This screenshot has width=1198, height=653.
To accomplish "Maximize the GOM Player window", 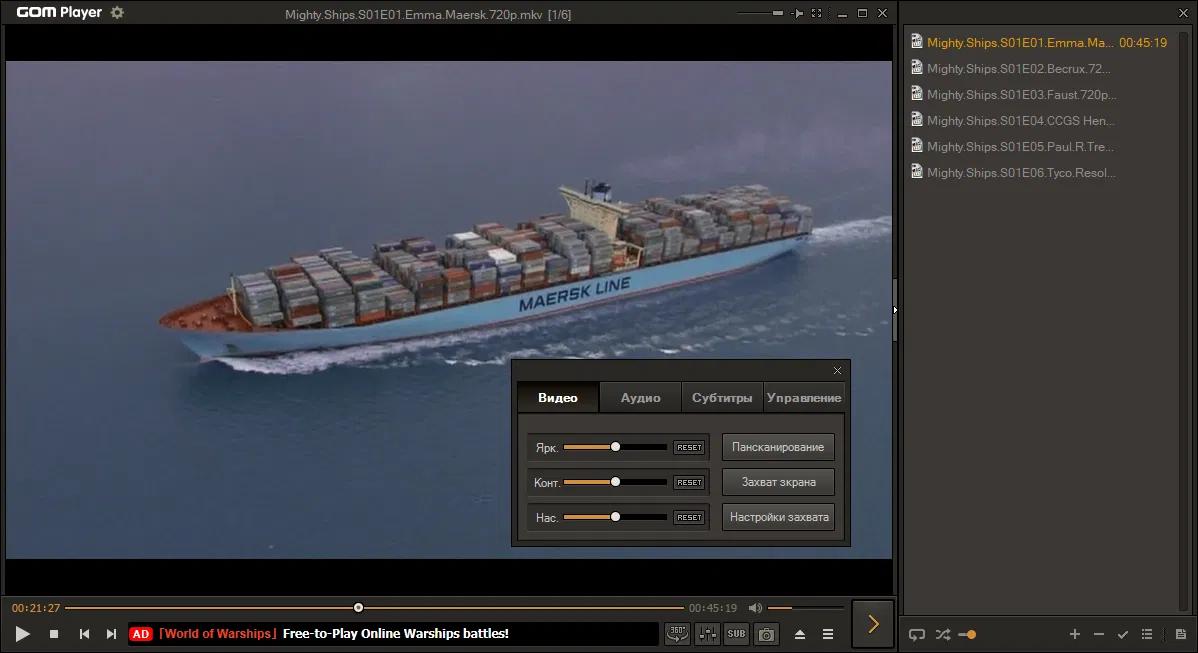I will point(862,13).
